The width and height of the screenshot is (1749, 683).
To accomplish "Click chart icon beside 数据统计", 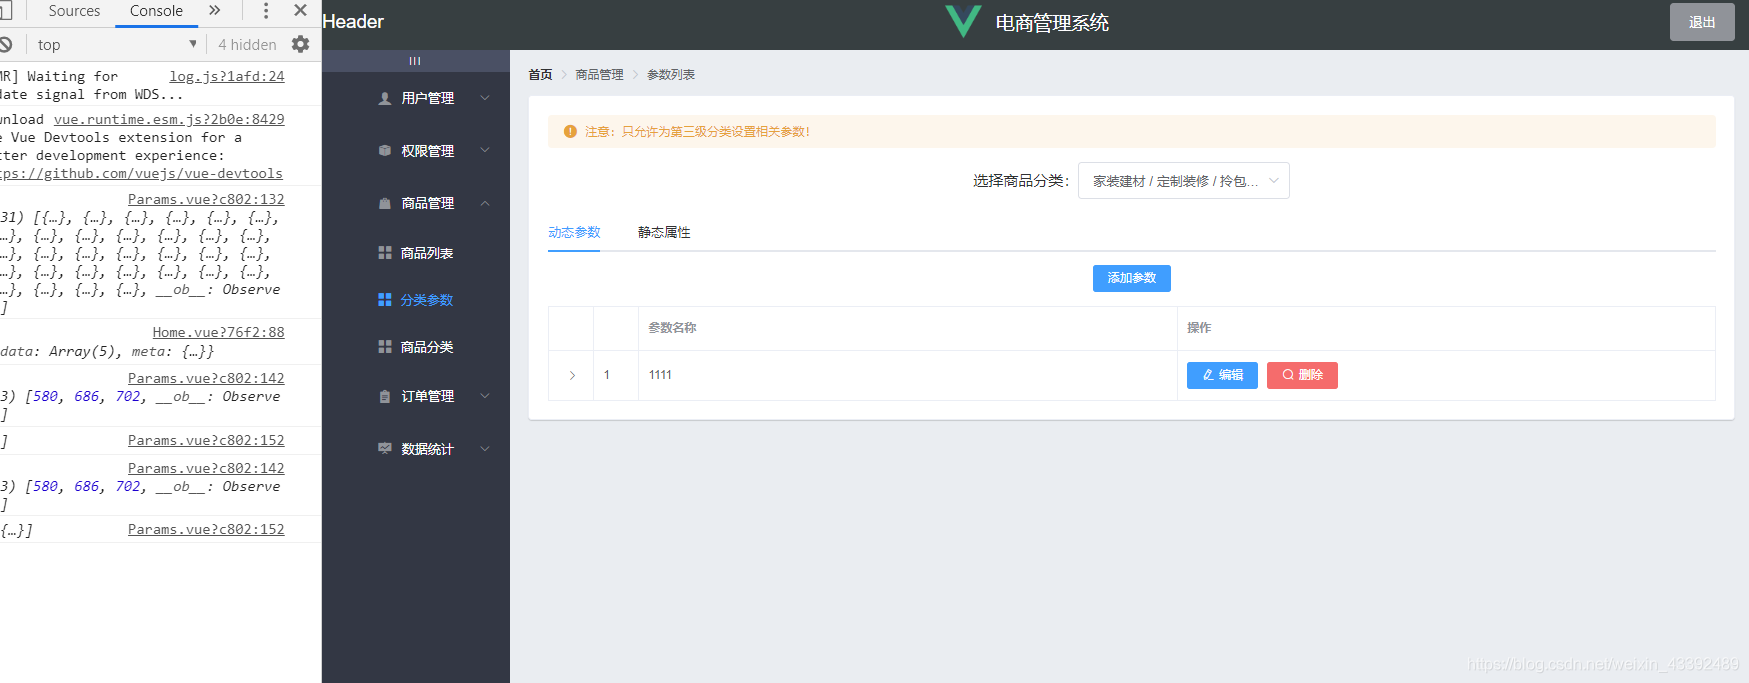I will [x=385, y=449].
